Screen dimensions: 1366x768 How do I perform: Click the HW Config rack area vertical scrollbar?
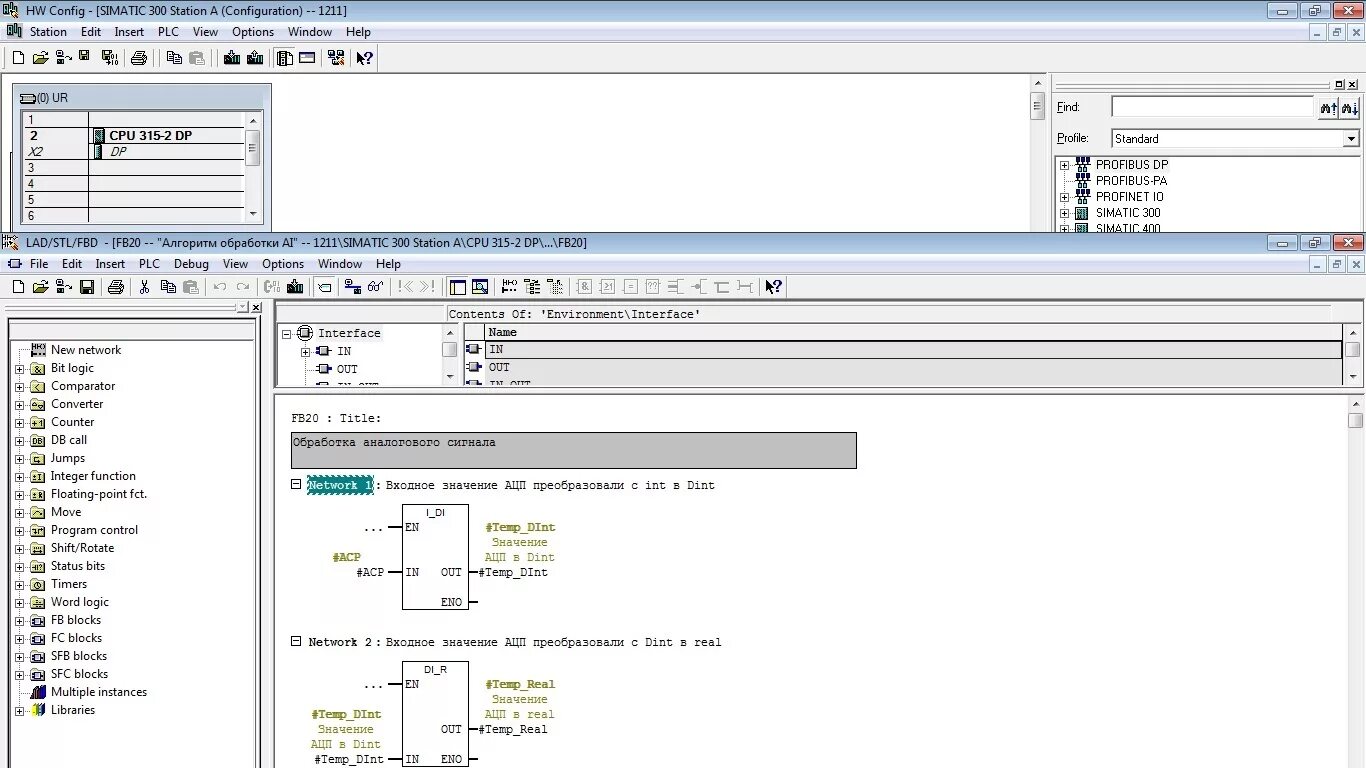point(1038,152)
